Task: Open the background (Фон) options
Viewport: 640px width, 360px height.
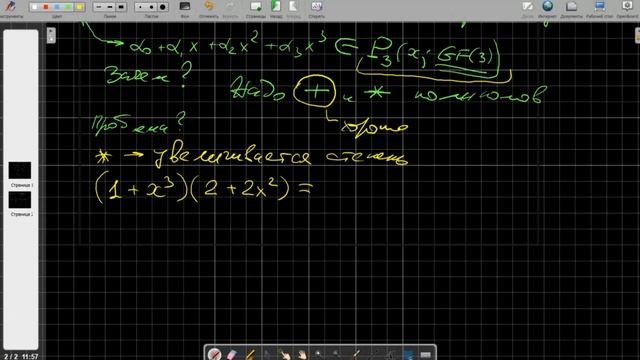Action: (184, 8)
